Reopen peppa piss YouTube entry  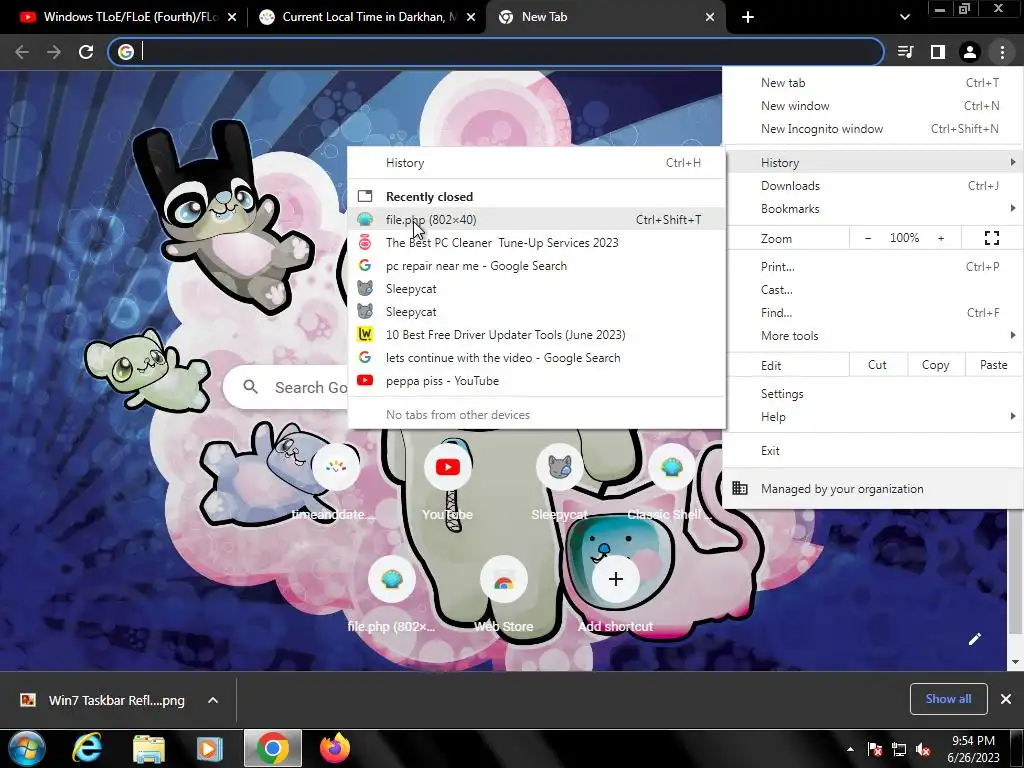point(536,381)
